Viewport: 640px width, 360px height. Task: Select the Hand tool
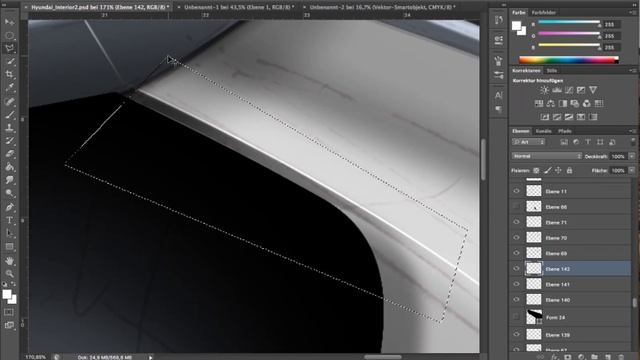click(x=9, y=260)
